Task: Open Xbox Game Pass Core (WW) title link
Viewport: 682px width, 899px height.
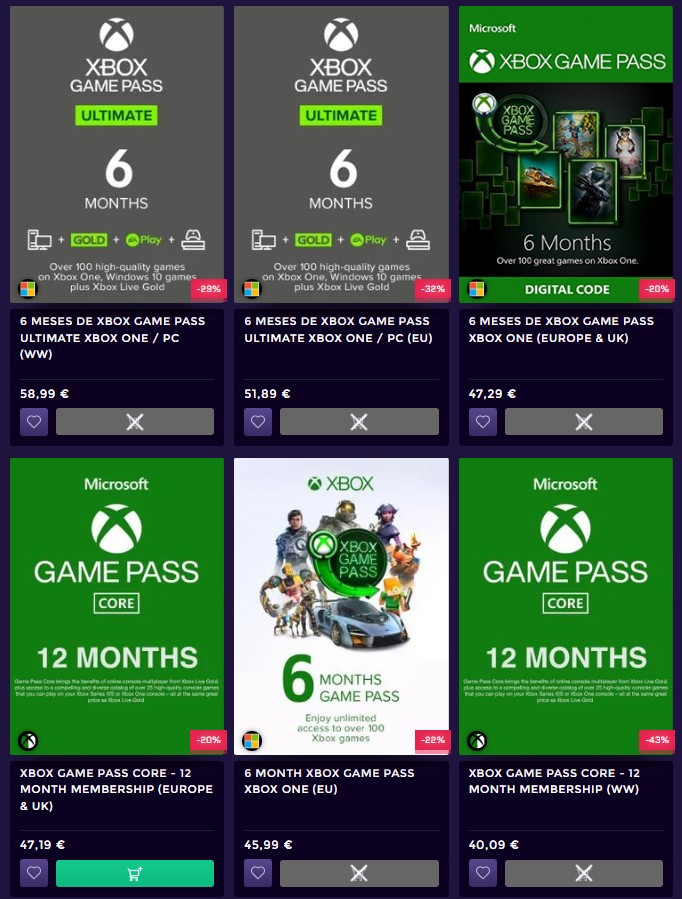Action: pos(554,781)
